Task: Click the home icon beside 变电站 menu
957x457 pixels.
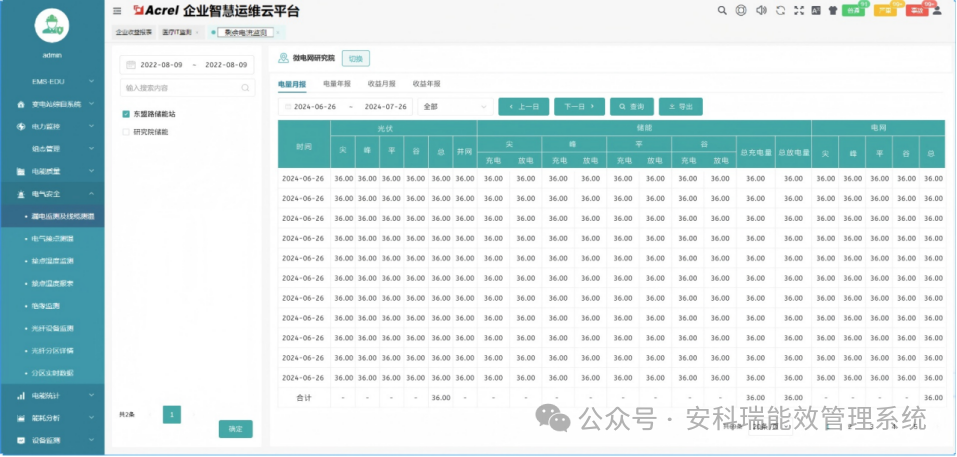Action: tap(21, 104)
